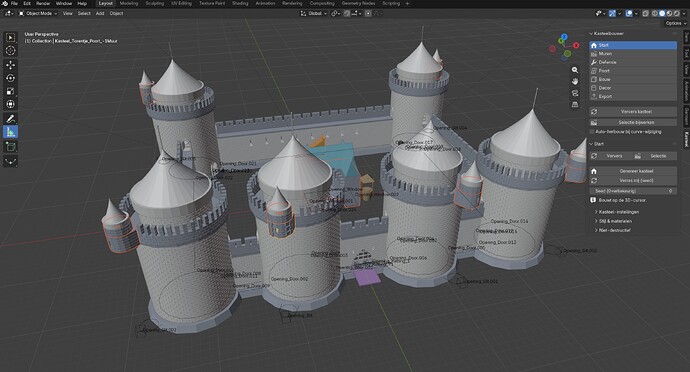This screenshot has height=372, width=690.
Task: Switch to Geometry Nodes workspace tab
Action: [x=358, y=4]
